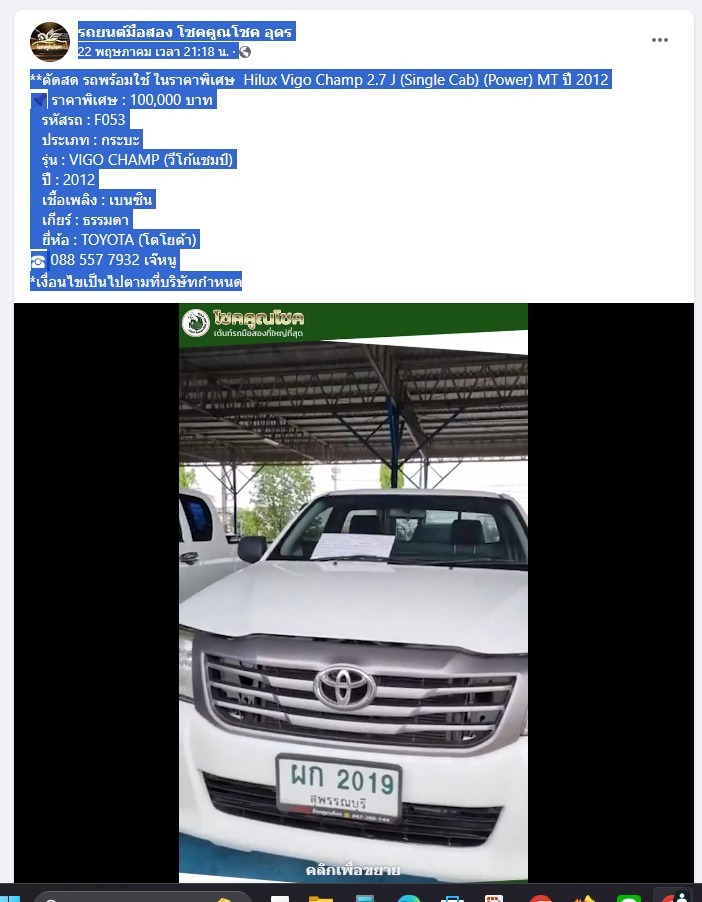Click the post timestamp 22 พฤษภาคม 21:18 น.
The image size is (702, 902).
pyautogui.click(x=154, y=52)
